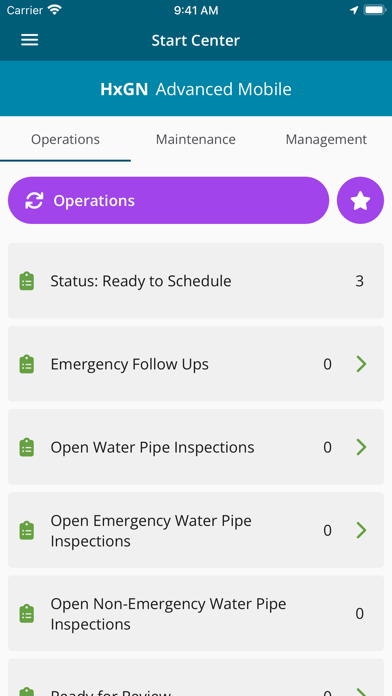The width and height of the screenshot is (392, 696).
Task: Click the HxGN Advanced Mobile banner
Action: (x=196, y=89)
